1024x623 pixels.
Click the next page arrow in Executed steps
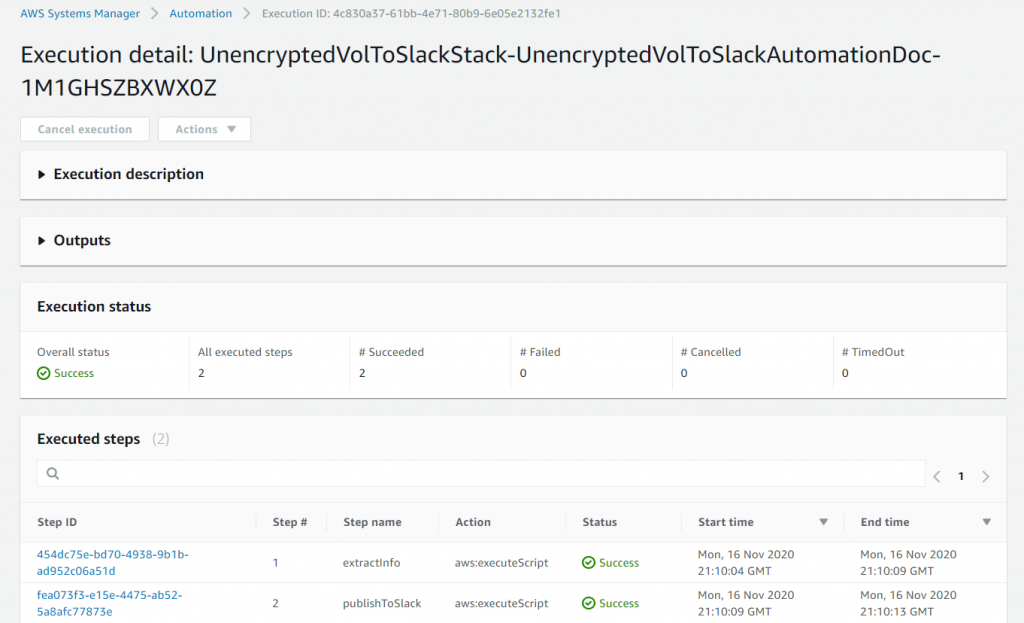(x=985, y=476)
